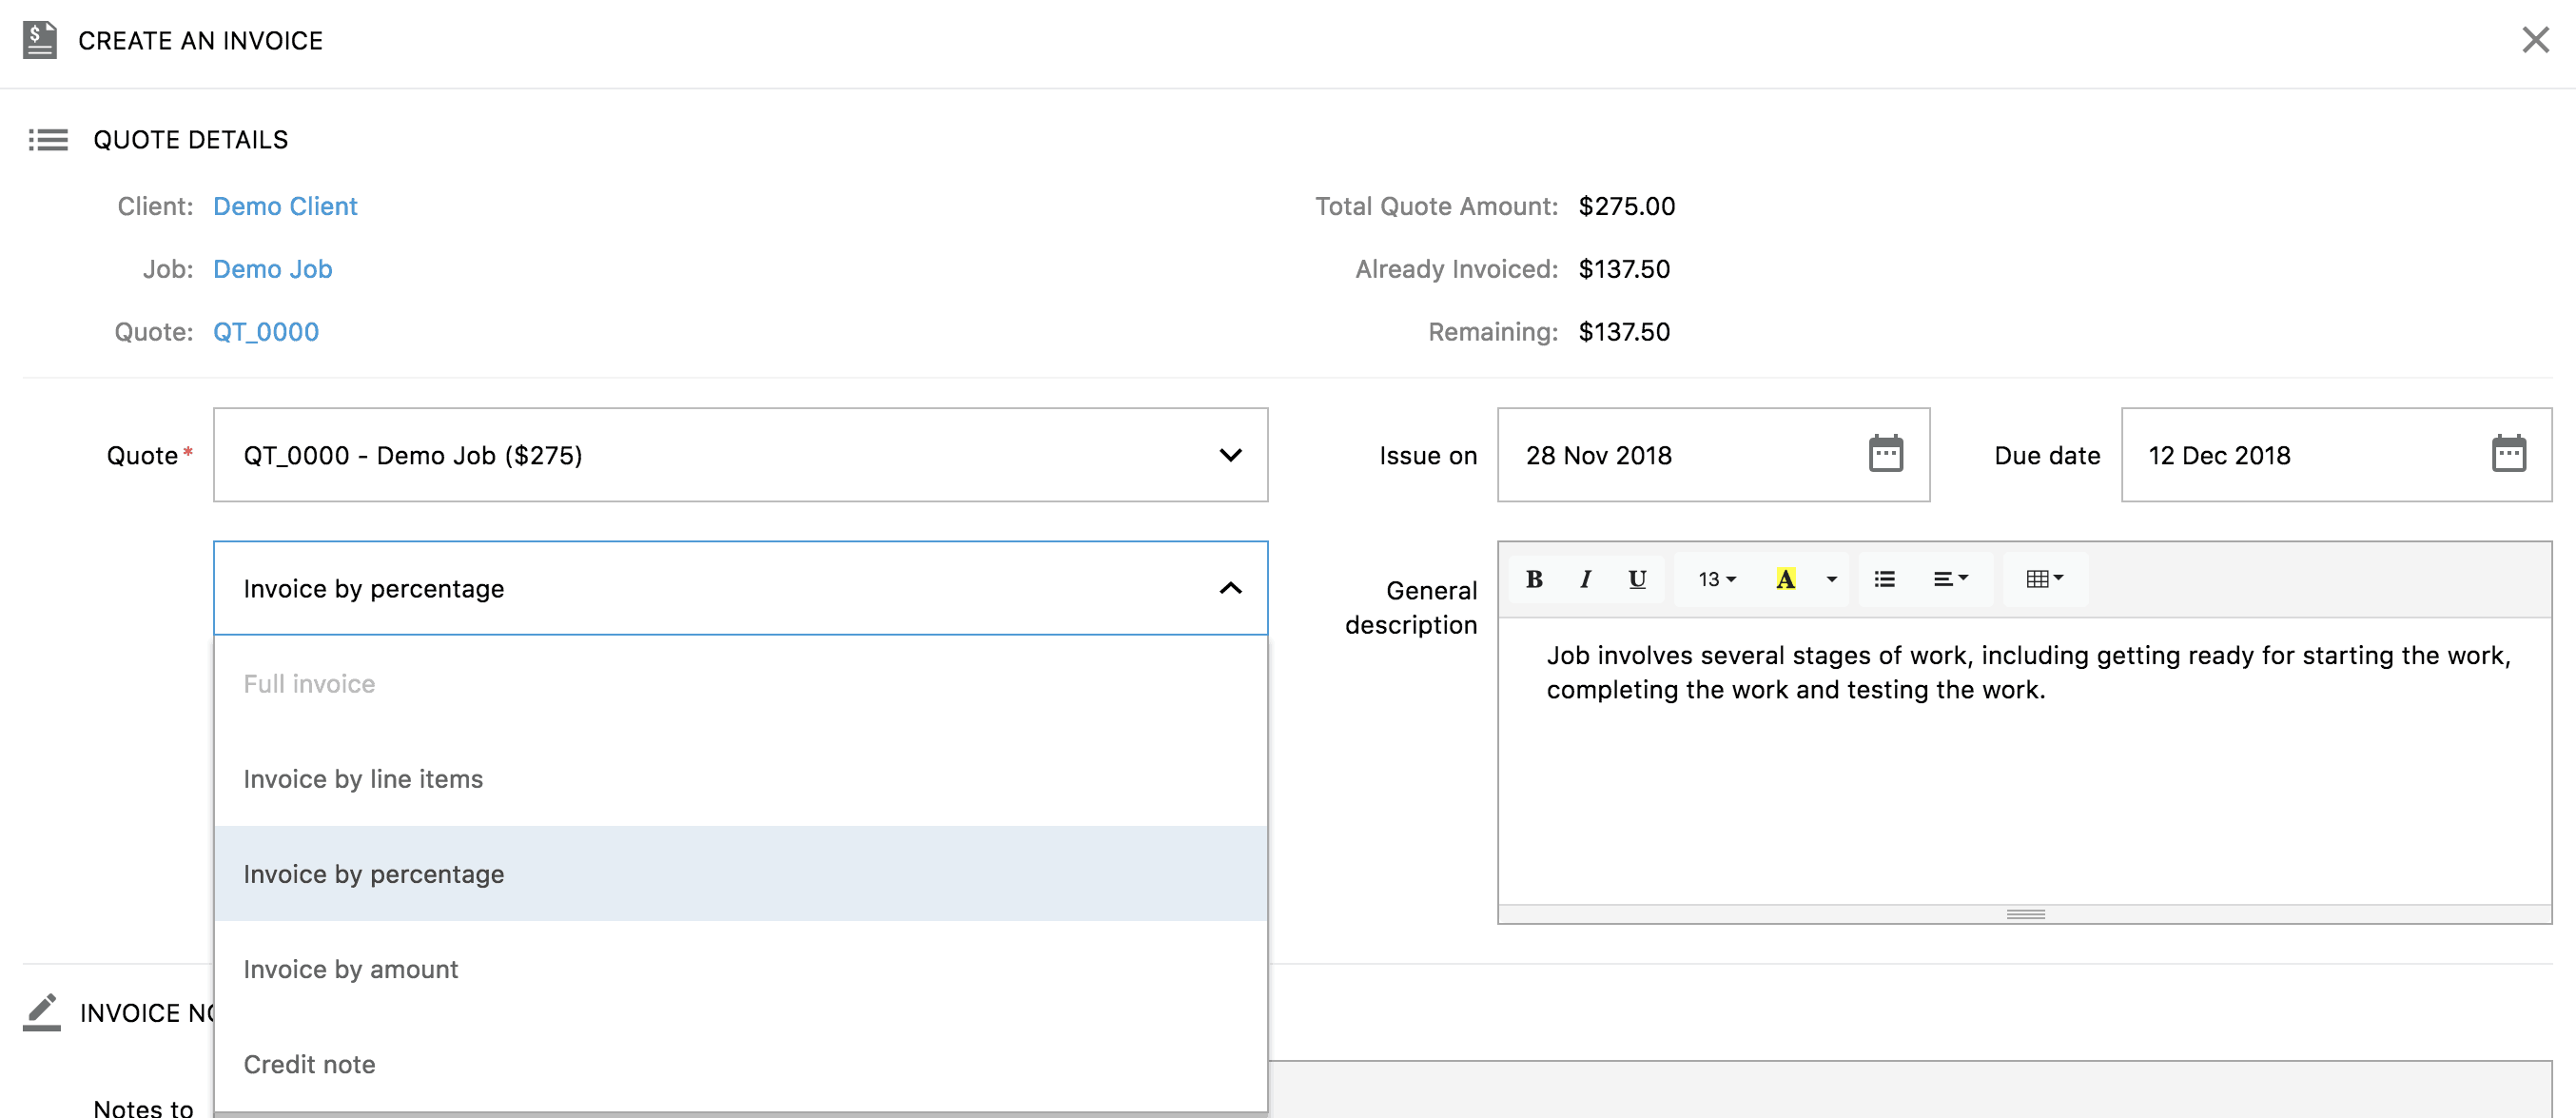Screen dimensions: 2576x1118
Task: Select Credit note option
Action: point(310,1064)
